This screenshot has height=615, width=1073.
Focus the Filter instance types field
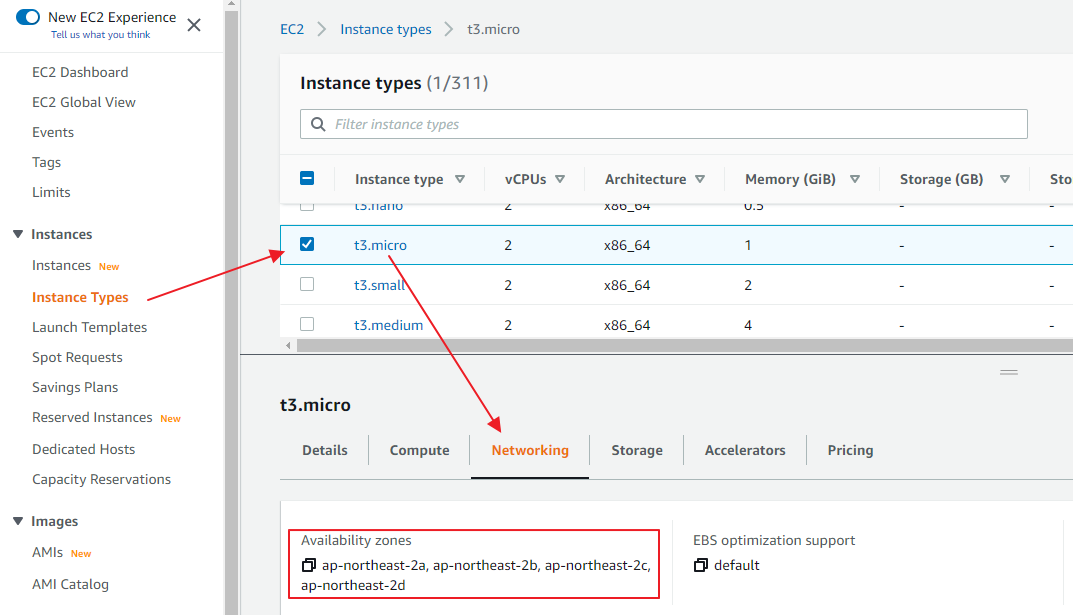click(664, 124)
